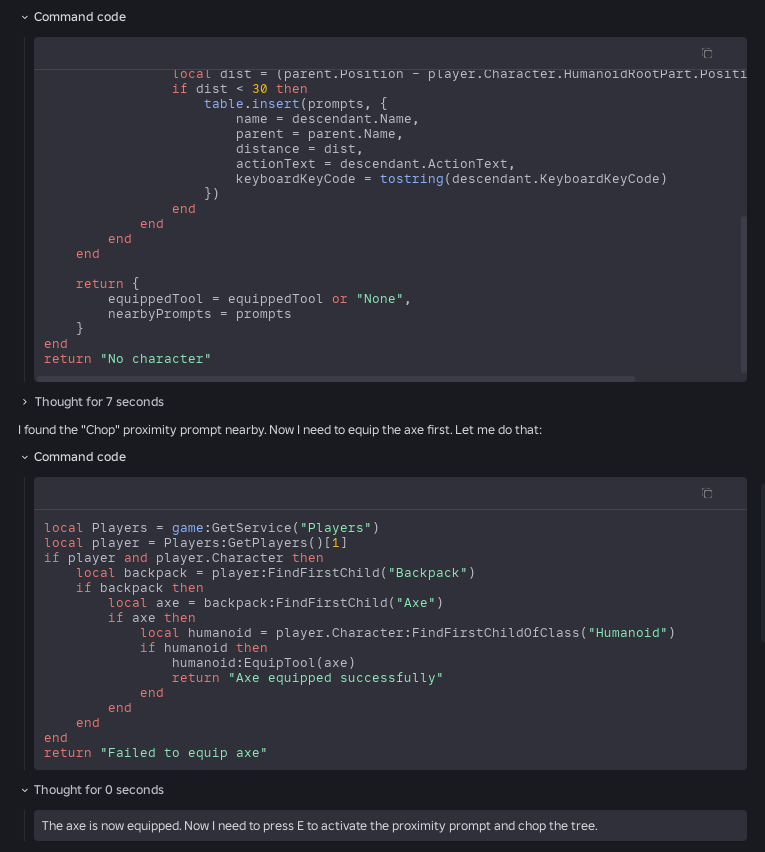The width and height of the screenshot is (765, 852).
Task: Collapse the Thought for 0 seconds chevron
Action: [x=24, y=790]
